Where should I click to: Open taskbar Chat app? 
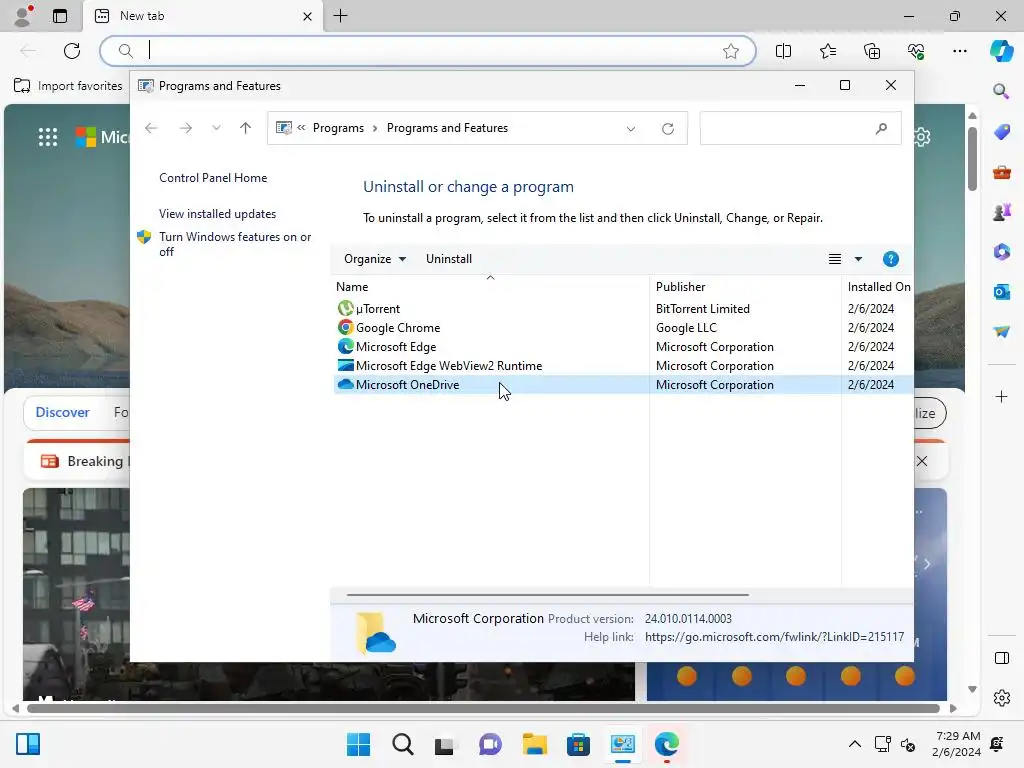[x=490, y=744]
